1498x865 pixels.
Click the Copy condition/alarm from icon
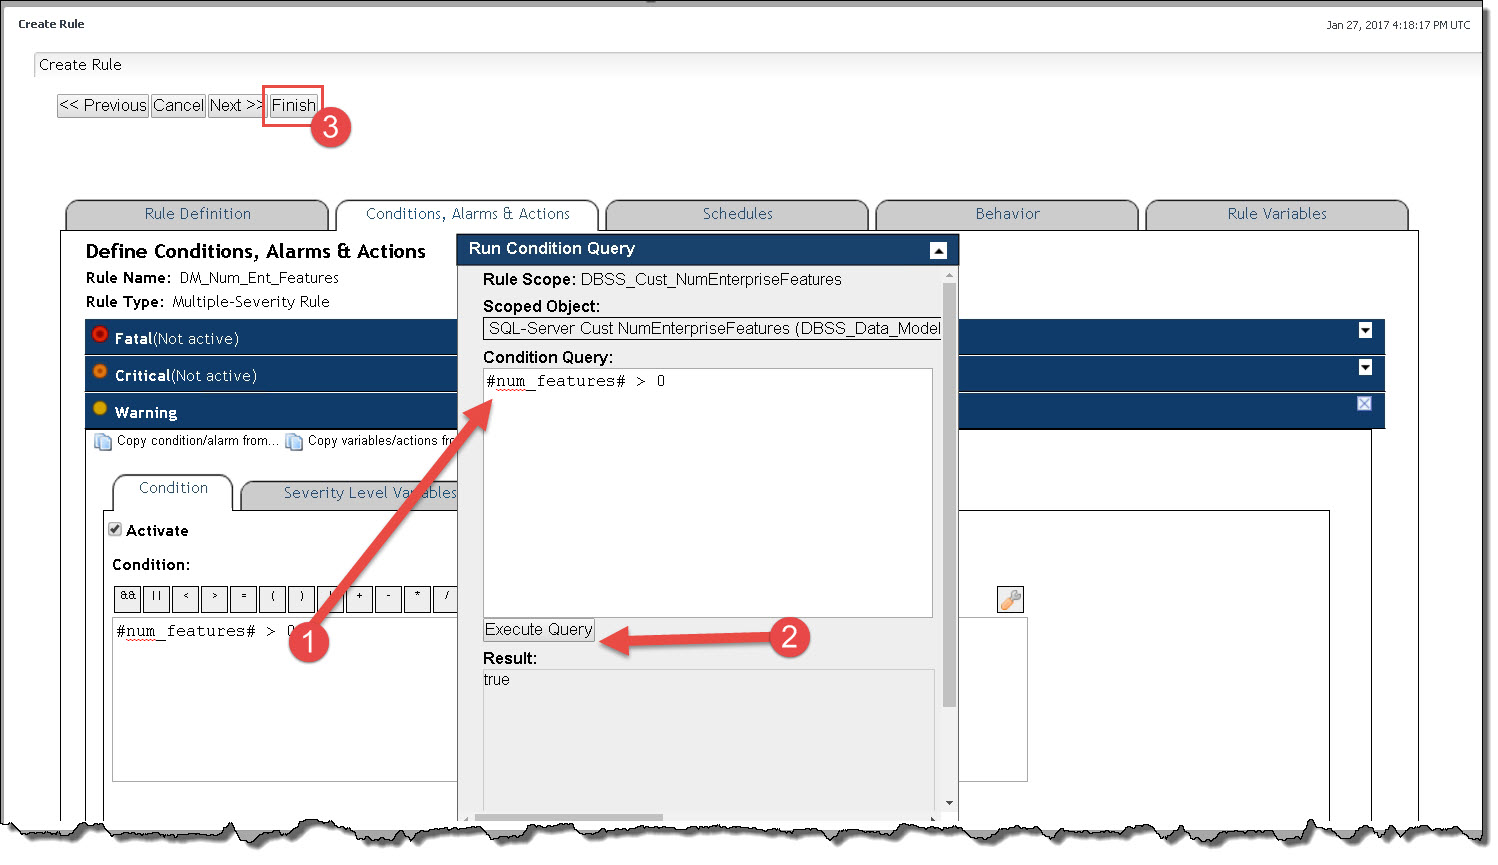coord(103,441)
